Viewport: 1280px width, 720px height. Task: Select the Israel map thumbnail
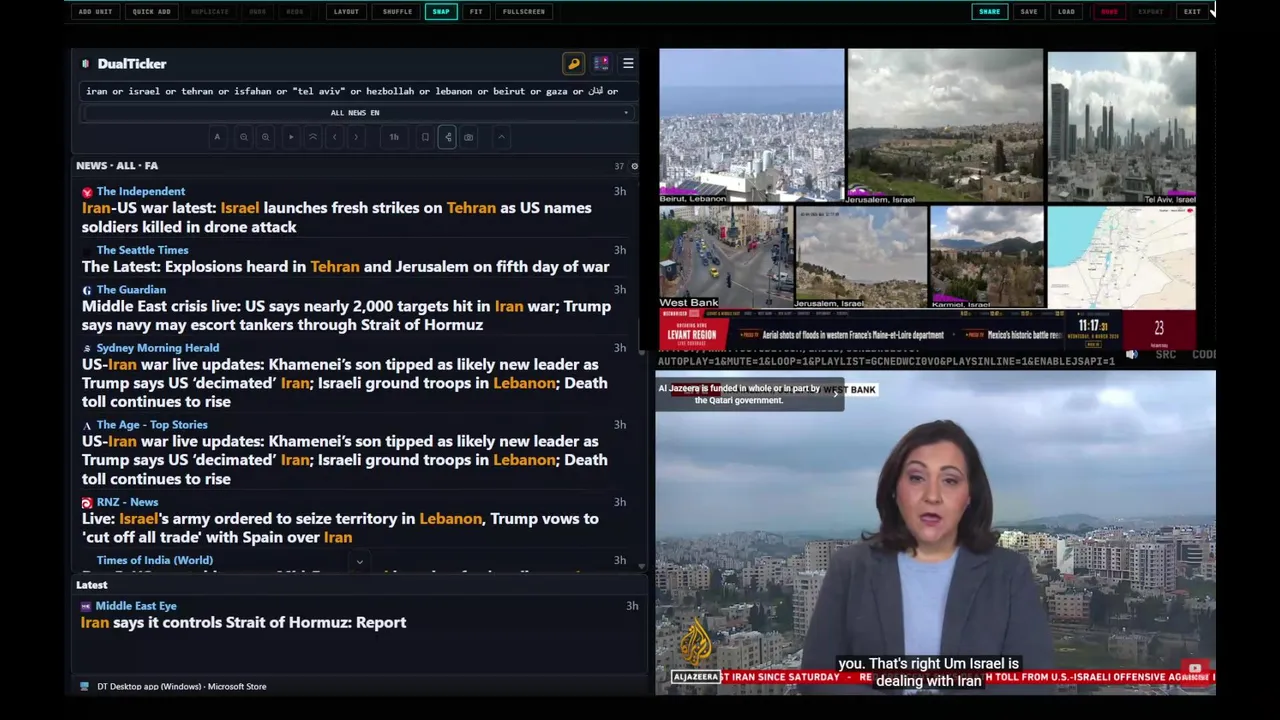[1122, 258]
